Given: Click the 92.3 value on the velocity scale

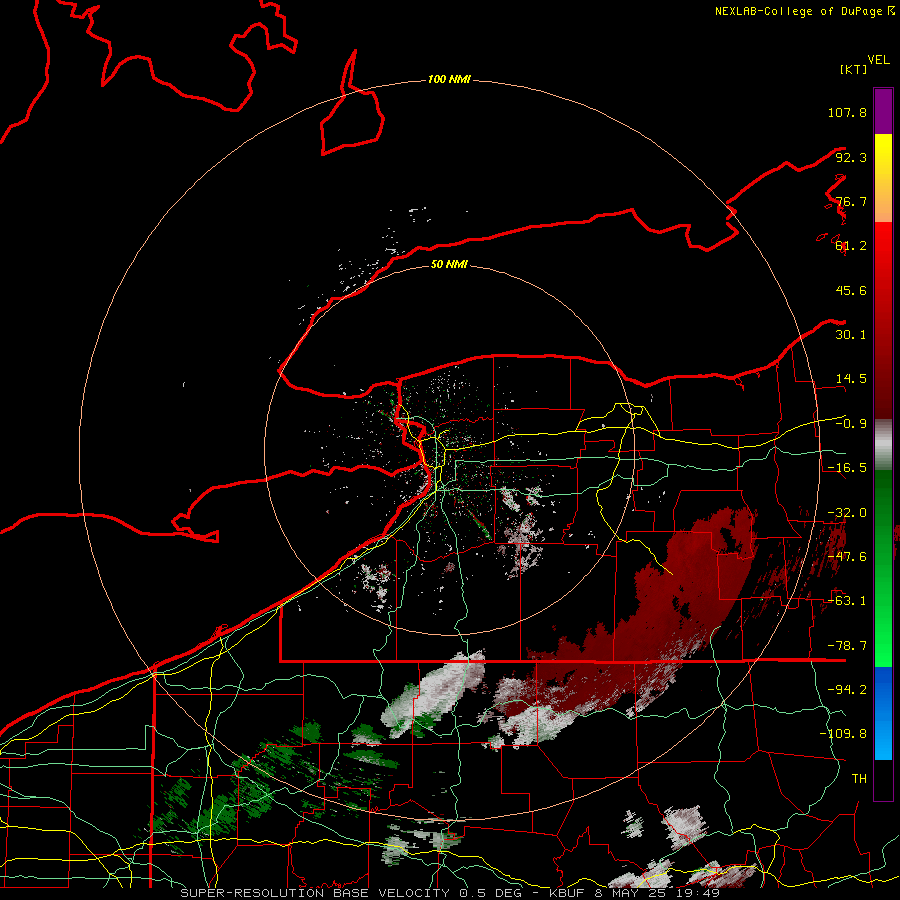Looking at the screenshot, I should tap(851, 157).
